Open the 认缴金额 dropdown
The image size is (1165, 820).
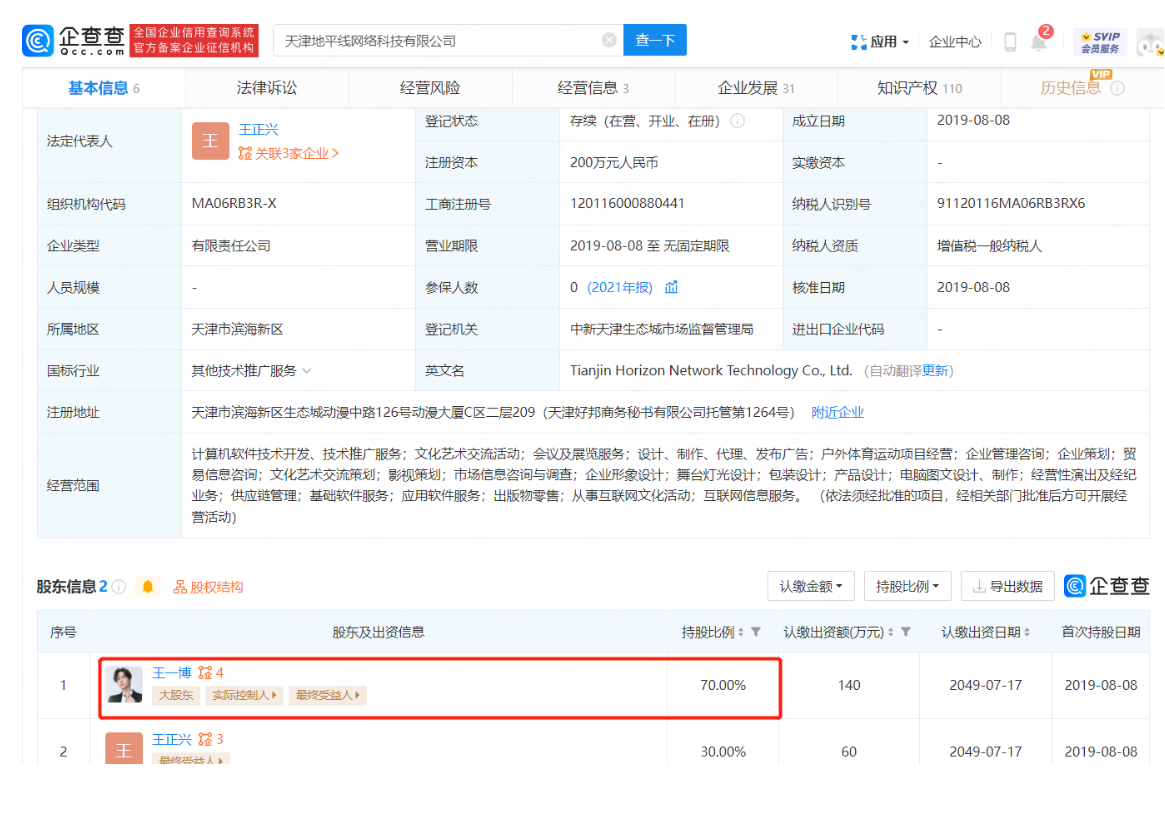(x=810, y=586)
